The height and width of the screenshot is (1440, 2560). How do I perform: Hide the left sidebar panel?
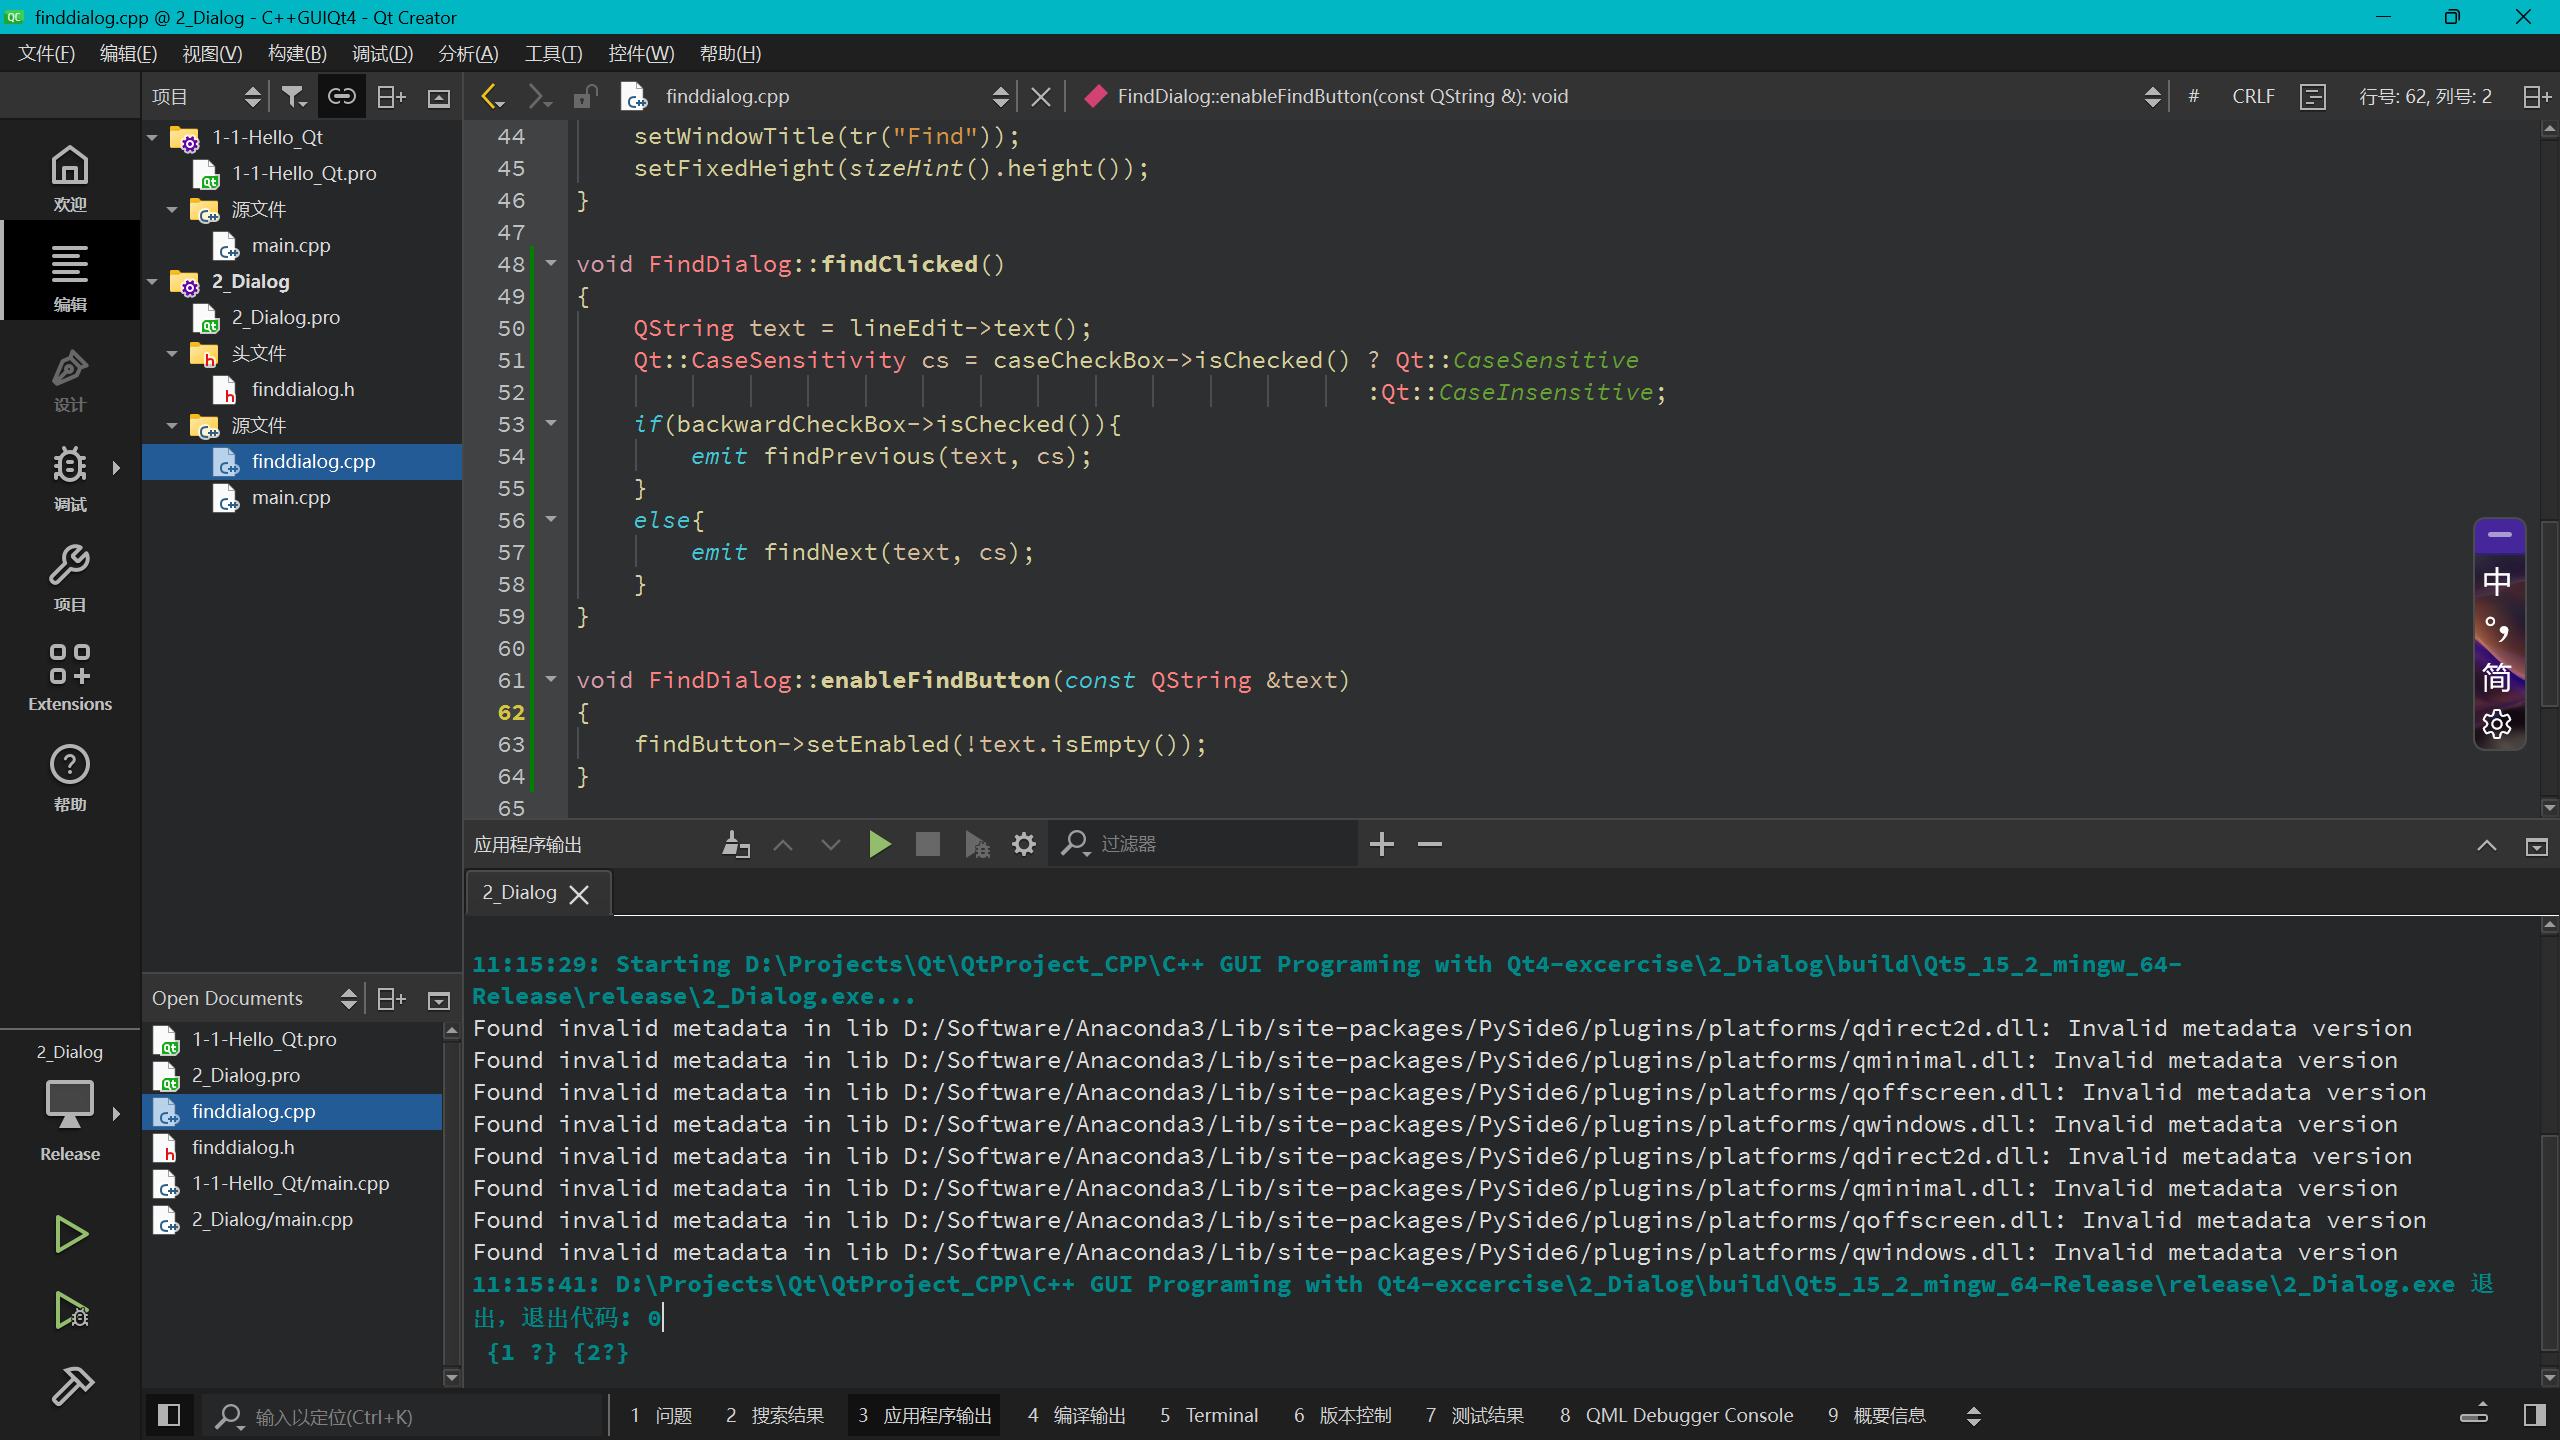[168, 1415]
